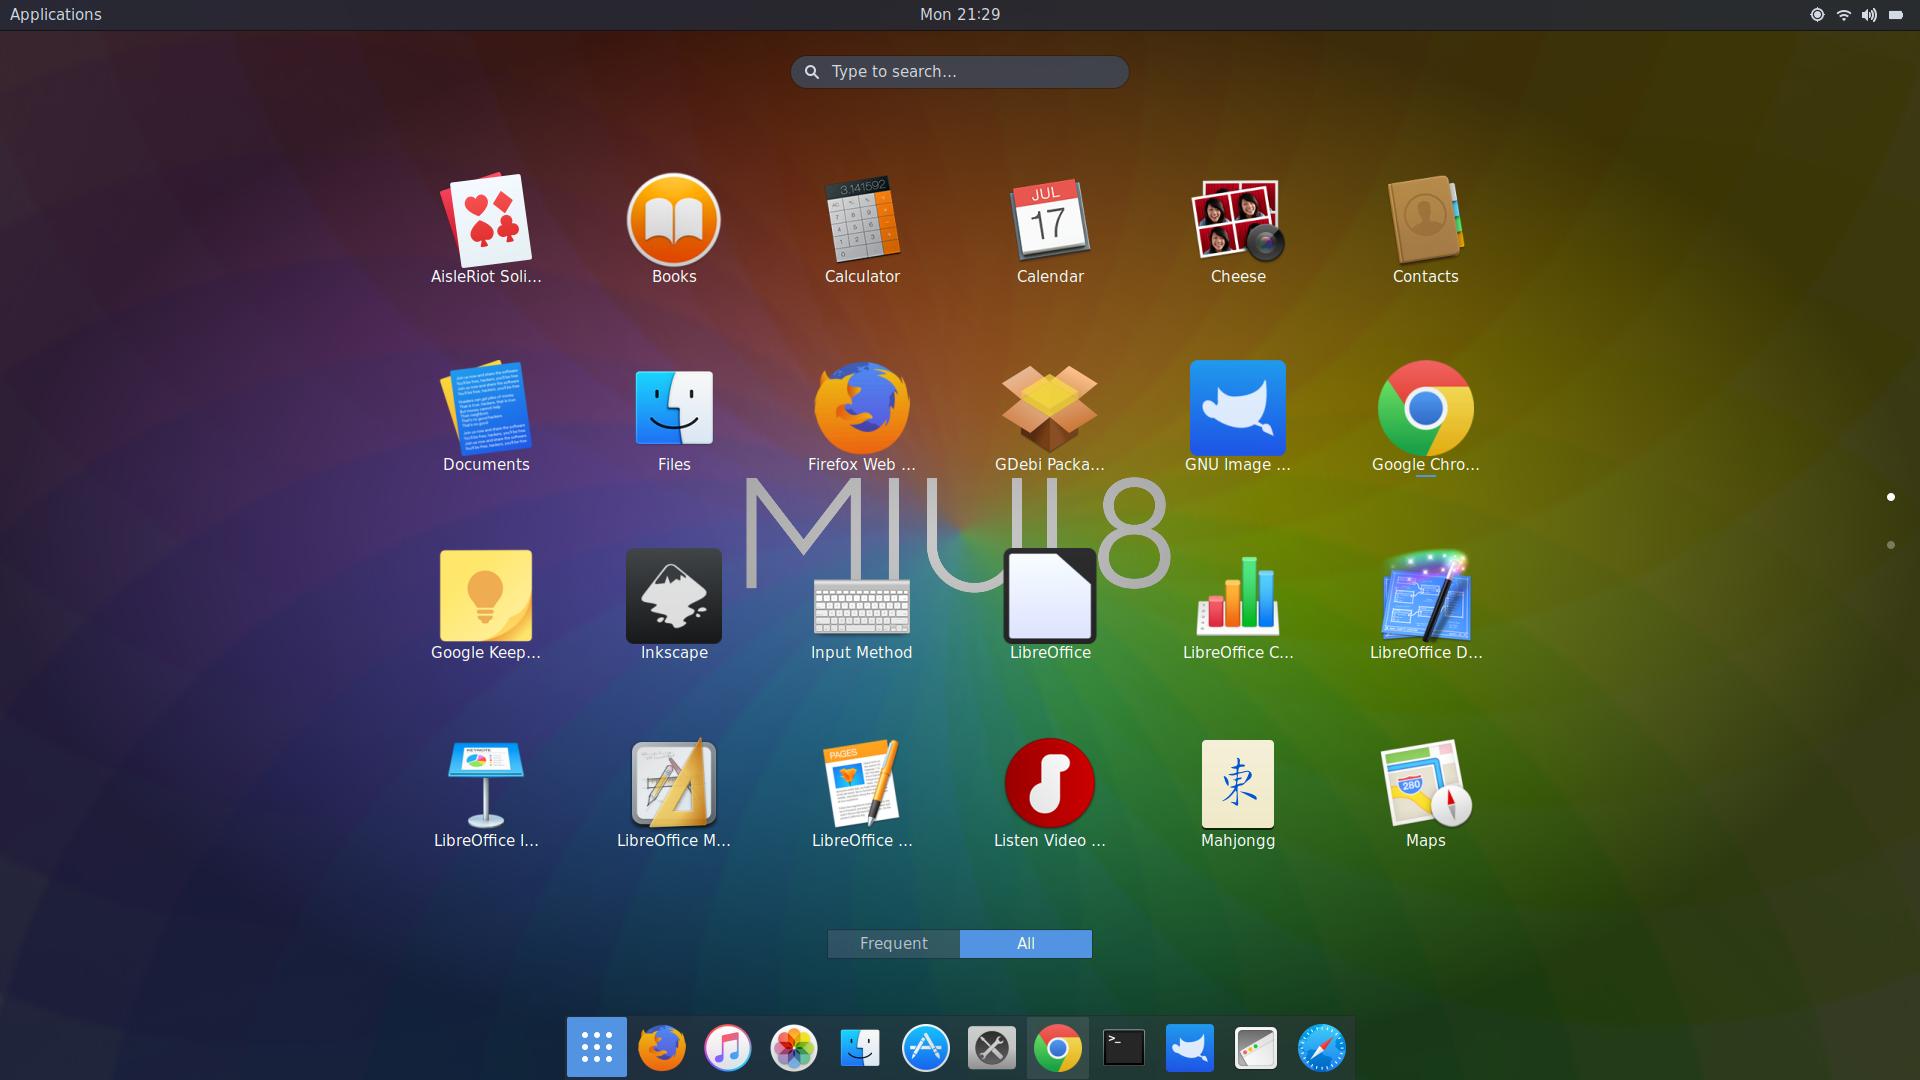Screen dimensions: 1920x1080
Task: Launch GNU Image Manipulation Program from the grid
Action: (1238, 409)
